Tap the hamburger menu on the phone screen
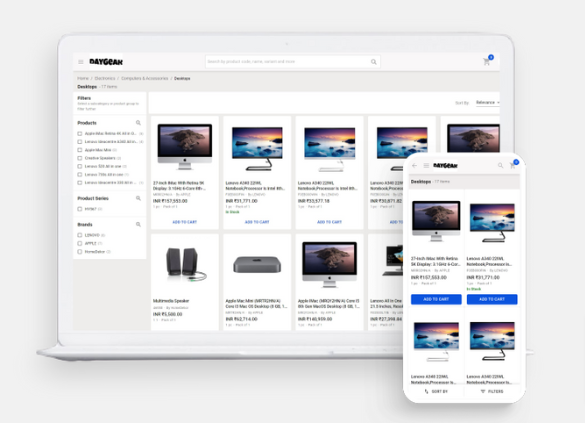 pyautogui.click(x=426, y=165)
